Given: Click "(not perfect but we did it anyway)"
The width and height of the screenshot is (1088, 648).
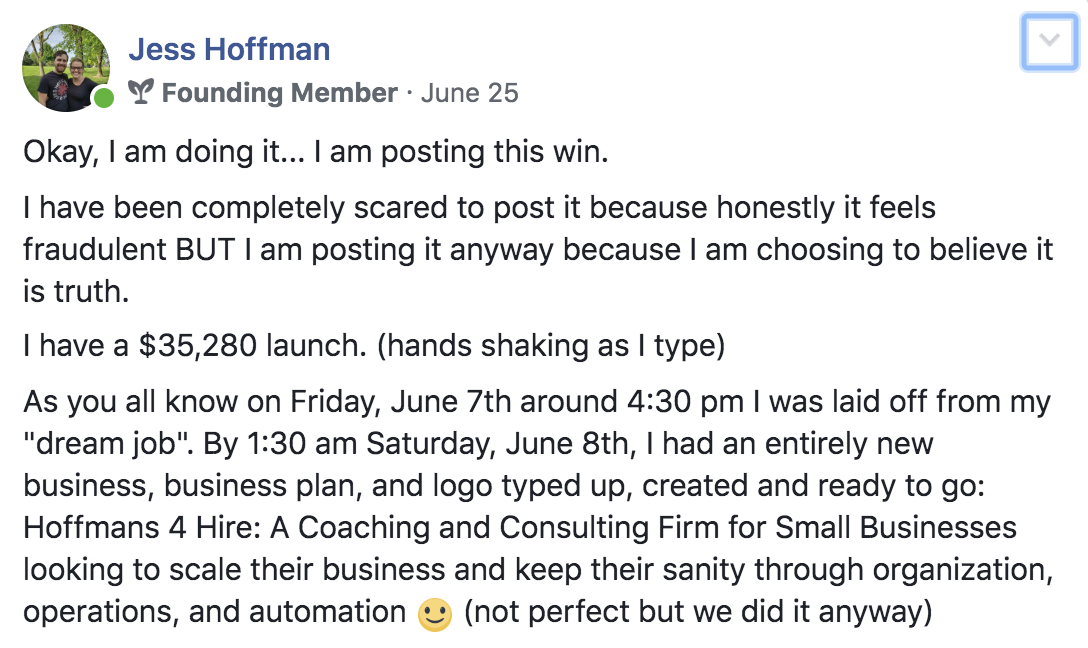Looking at the screenshot, I should (697, 611).
